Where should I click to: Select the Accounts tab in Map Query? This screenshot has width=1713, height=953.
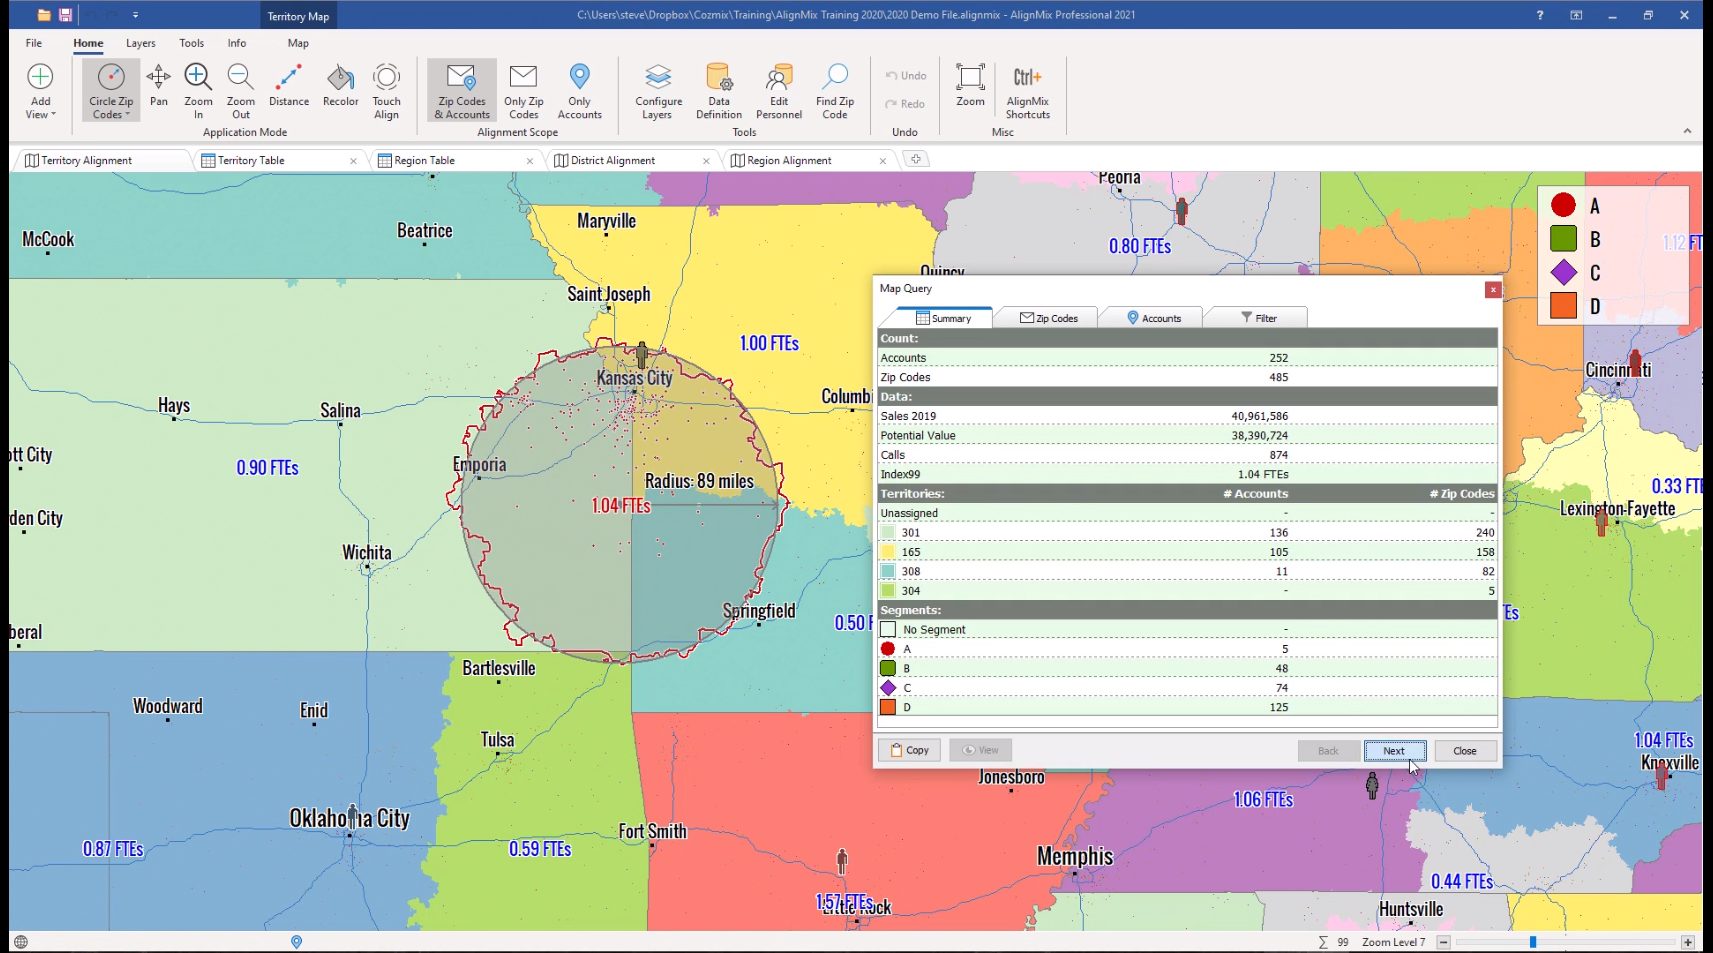pyautogui.click(x=1153, y=318)
